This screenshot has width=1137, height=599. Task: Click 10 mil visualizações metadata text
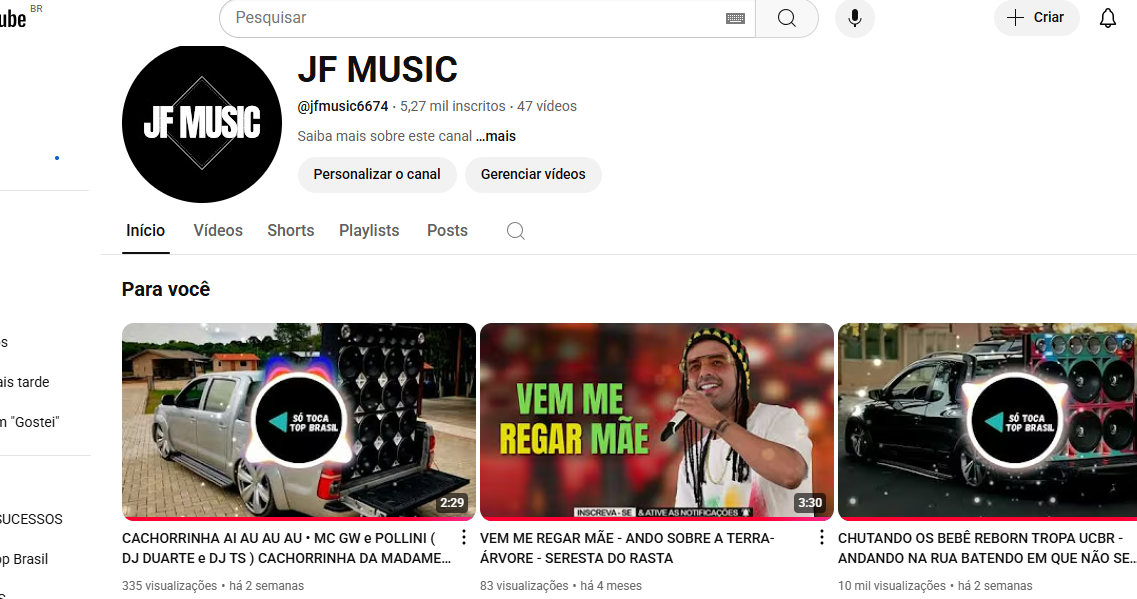tap(892, 586)
